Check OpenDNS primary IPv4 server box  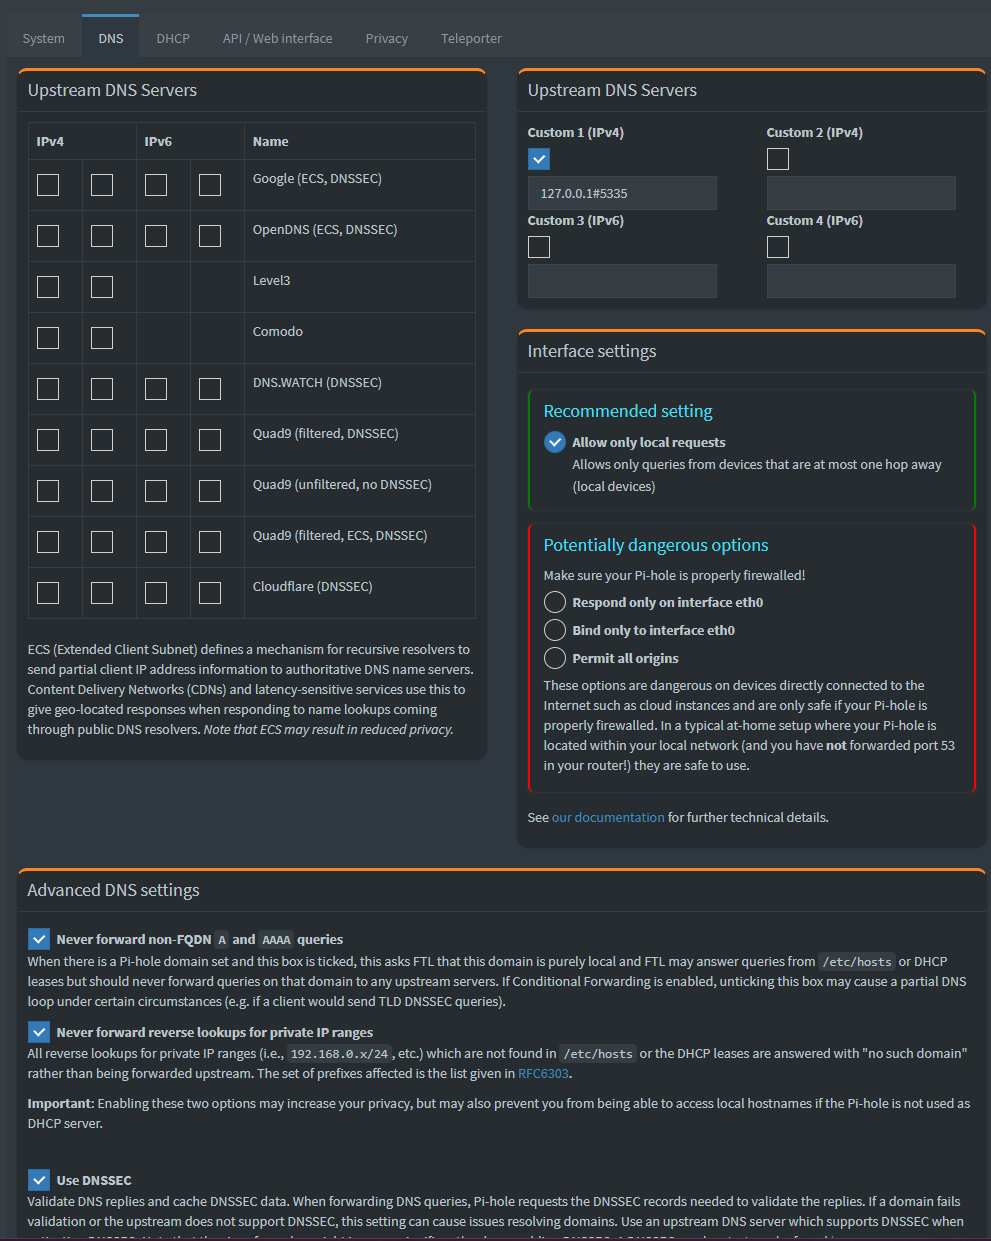click(48, 236)
